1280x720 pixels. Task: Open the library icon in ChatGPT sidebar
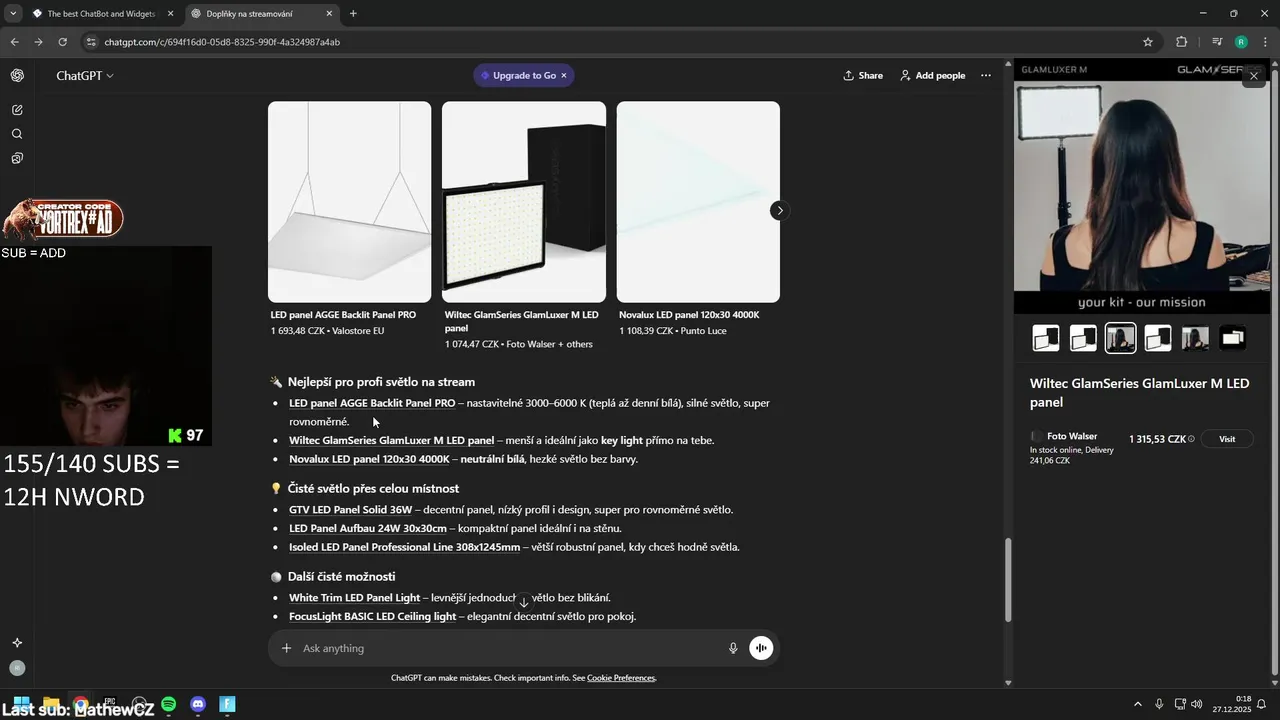(x=17, y=158)
